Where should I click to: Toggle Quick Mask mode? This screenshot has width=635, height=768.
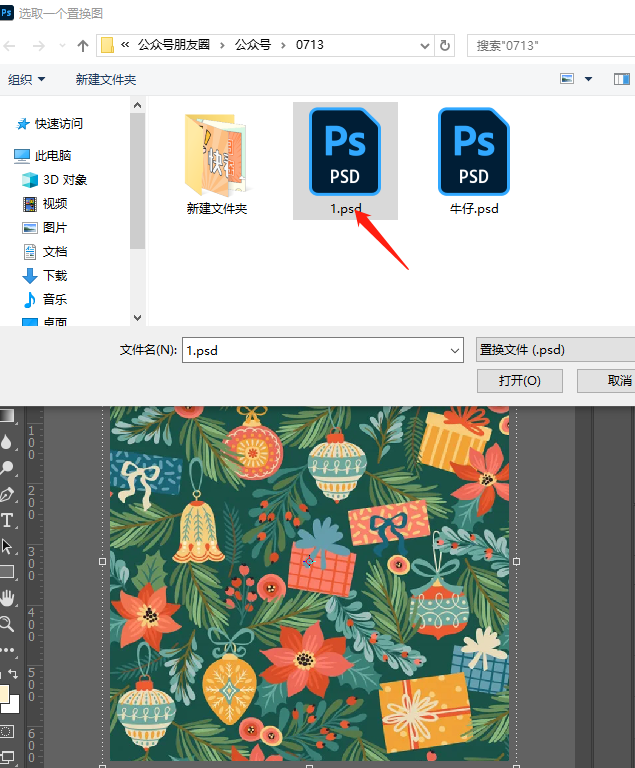click(7, 732)
